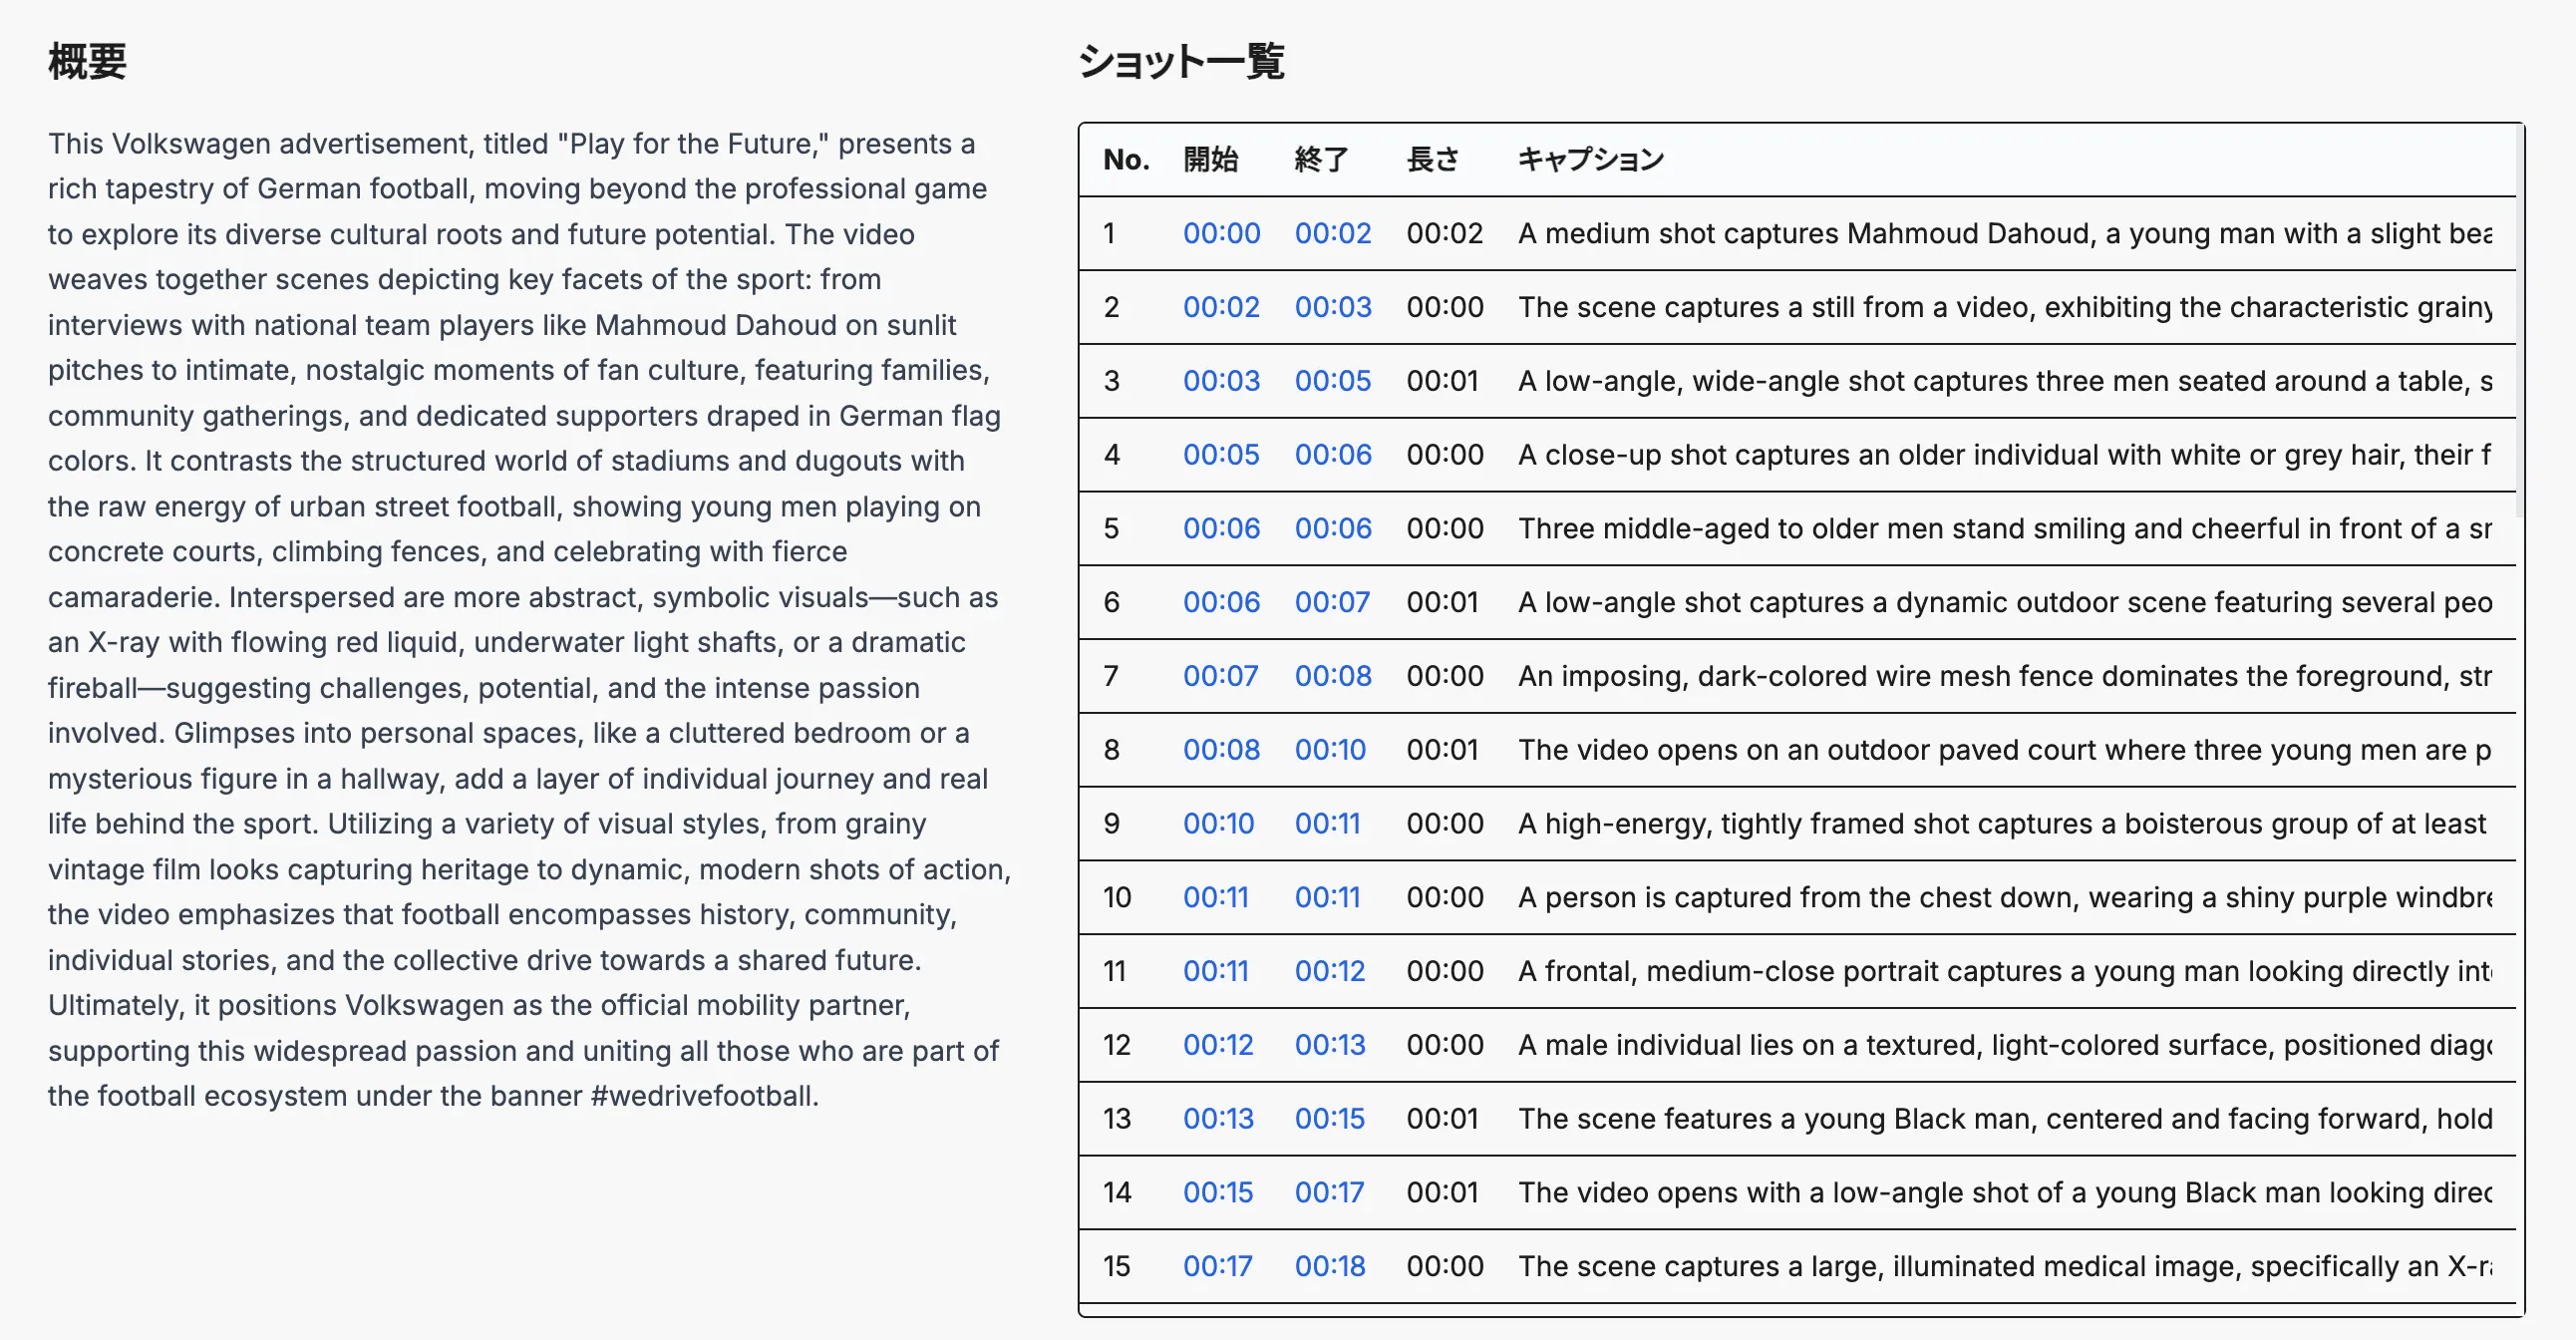Click shot 11 end time 00:12
This screenshot has width=2576, height=1340.
(x=1330, y=971)
